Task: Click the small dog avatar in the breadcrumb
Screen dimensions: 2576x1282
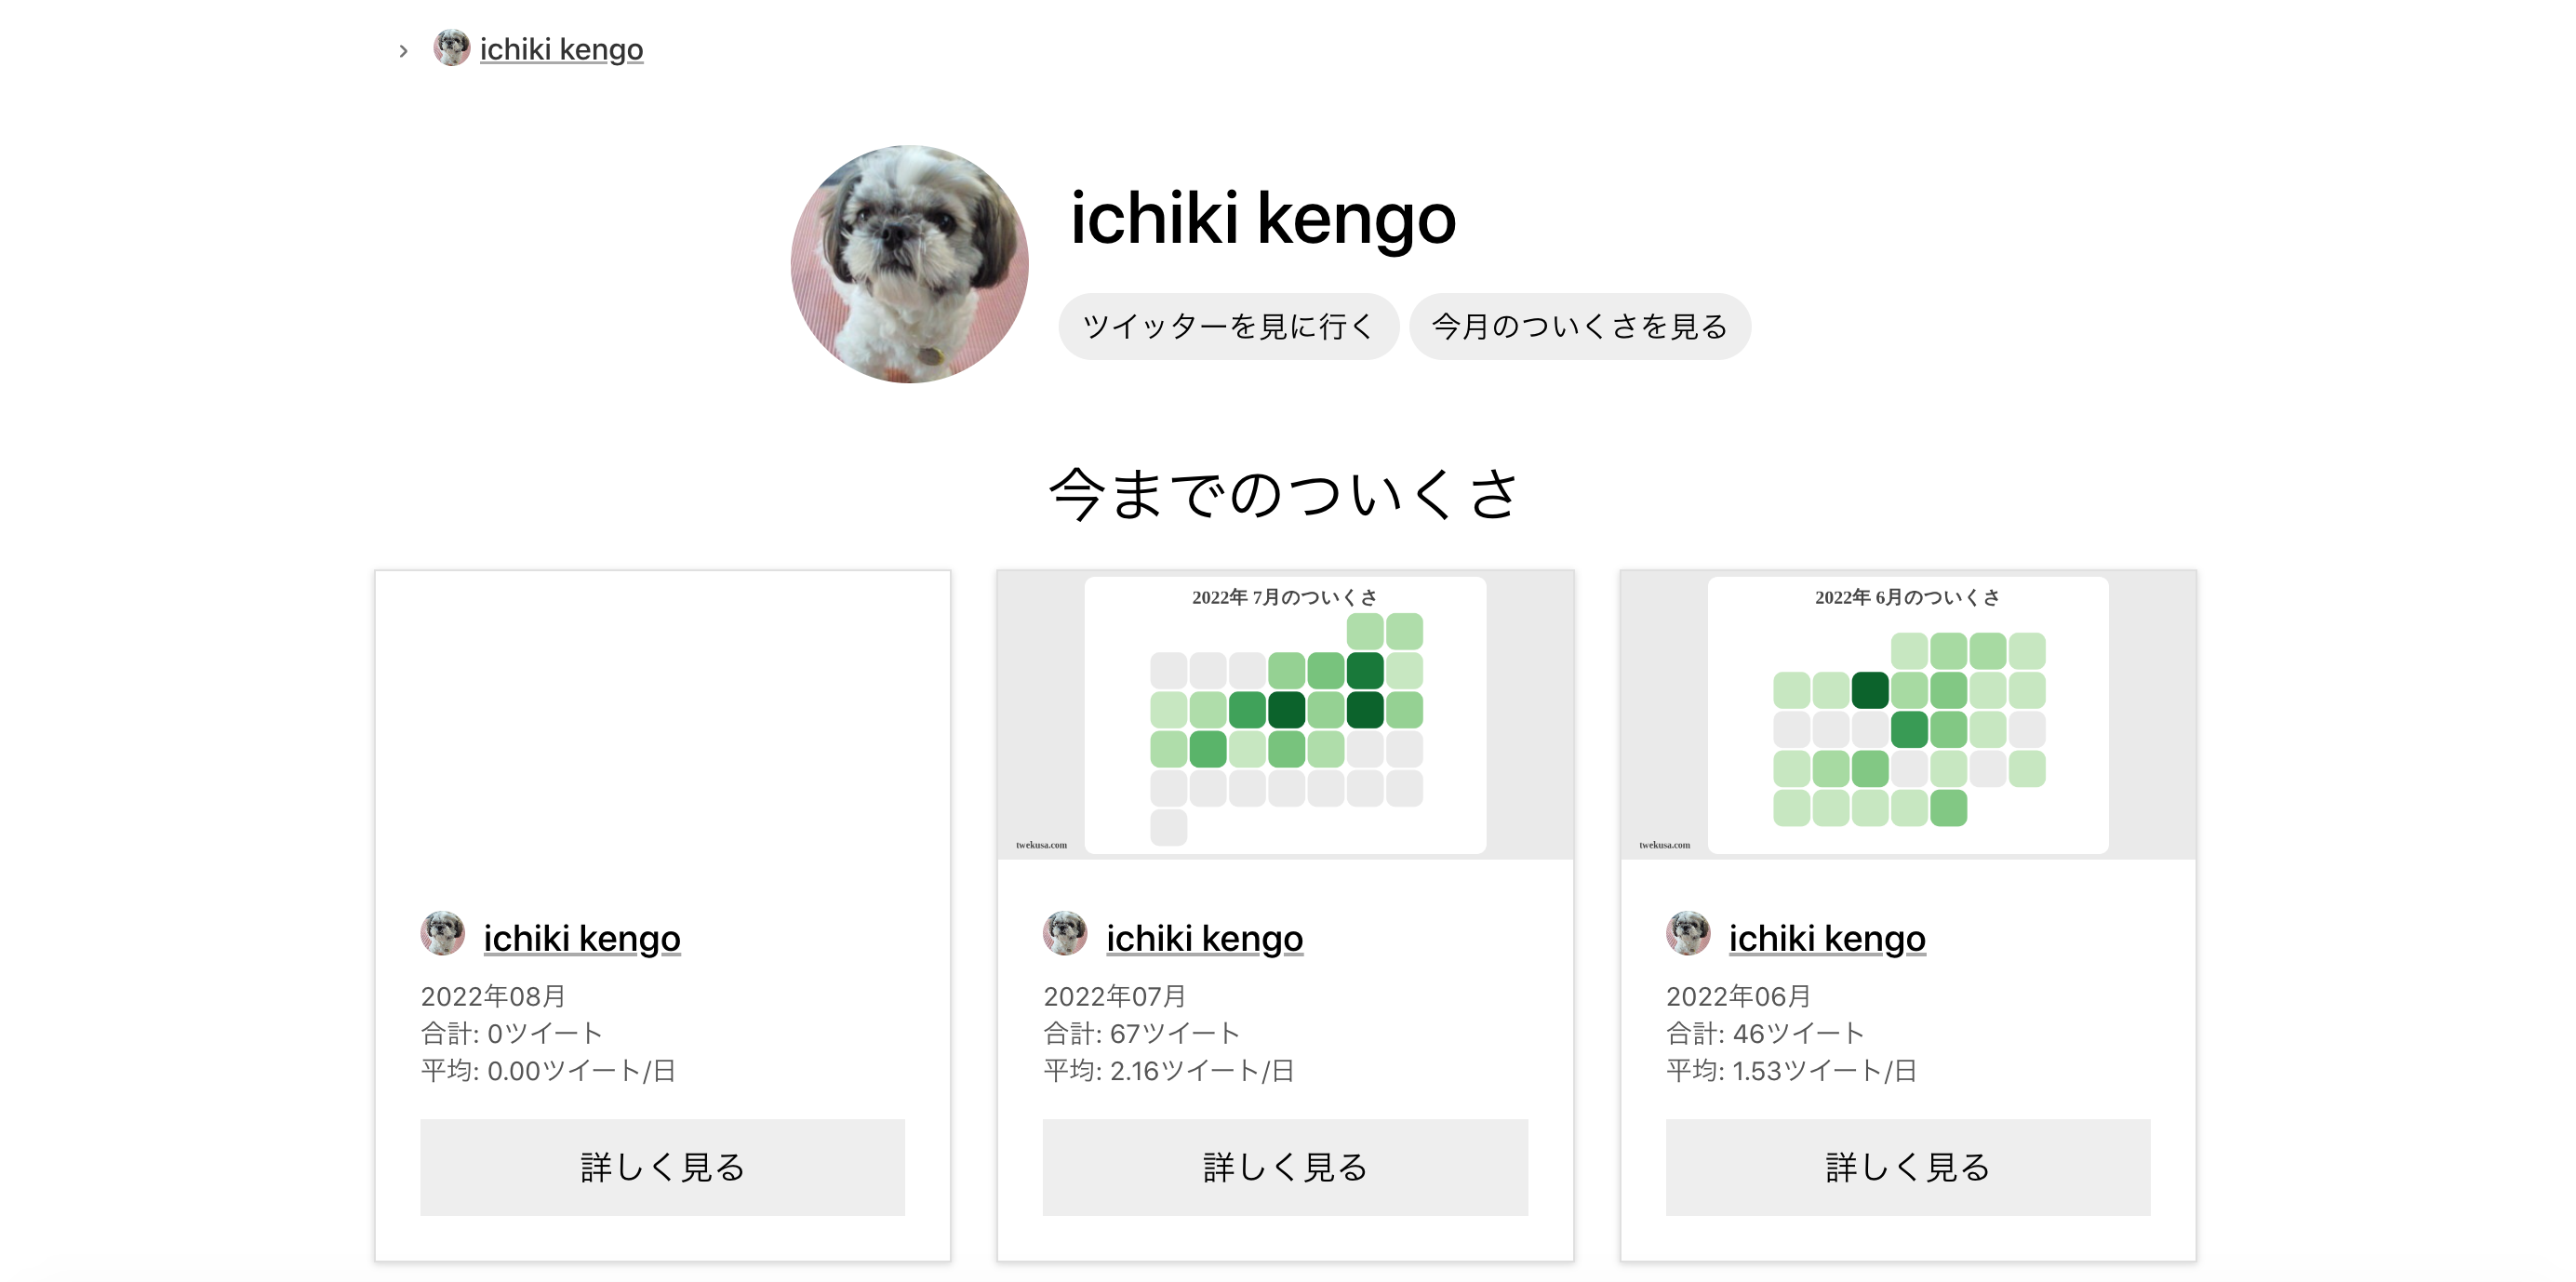Action: coord(451,48)
